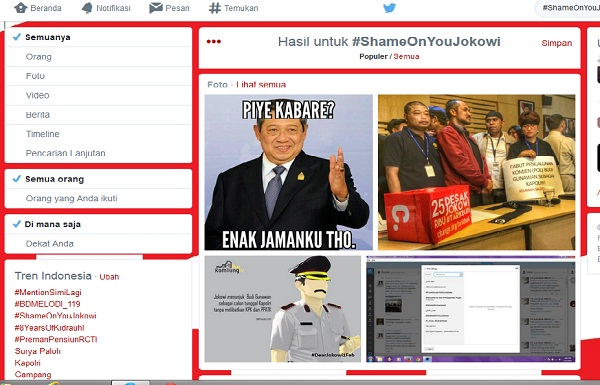Open the three-dots options menu
Image resolution: width=600 pixels, height=385 pixels.
(x=214, y=41)
